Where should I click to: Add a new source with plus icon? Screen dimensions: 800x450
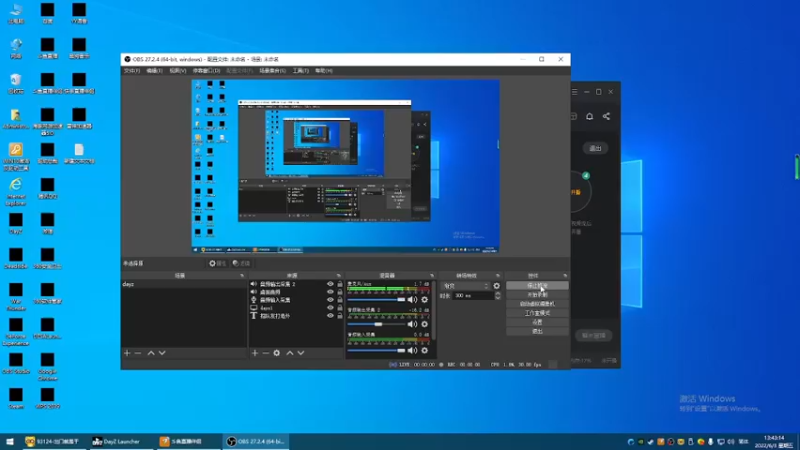click(x=255, y=353)
